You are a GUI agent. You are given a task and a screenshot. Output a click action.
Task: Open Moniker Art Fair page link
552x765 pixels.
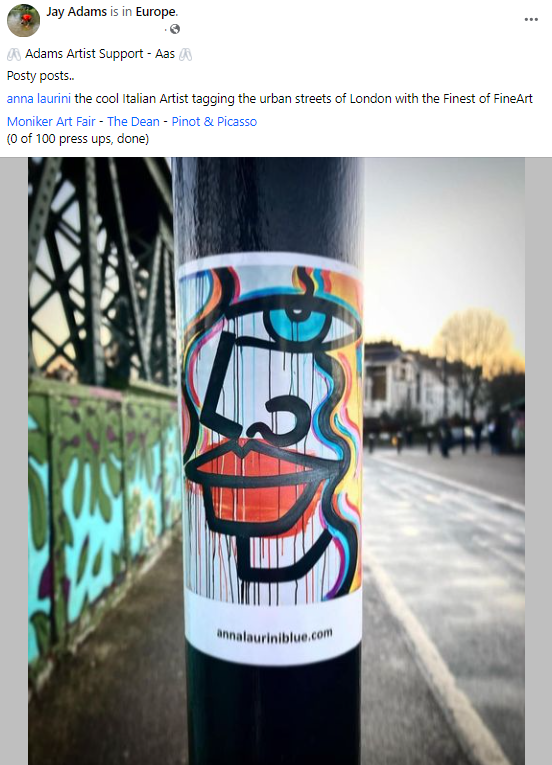click(51, 121)
